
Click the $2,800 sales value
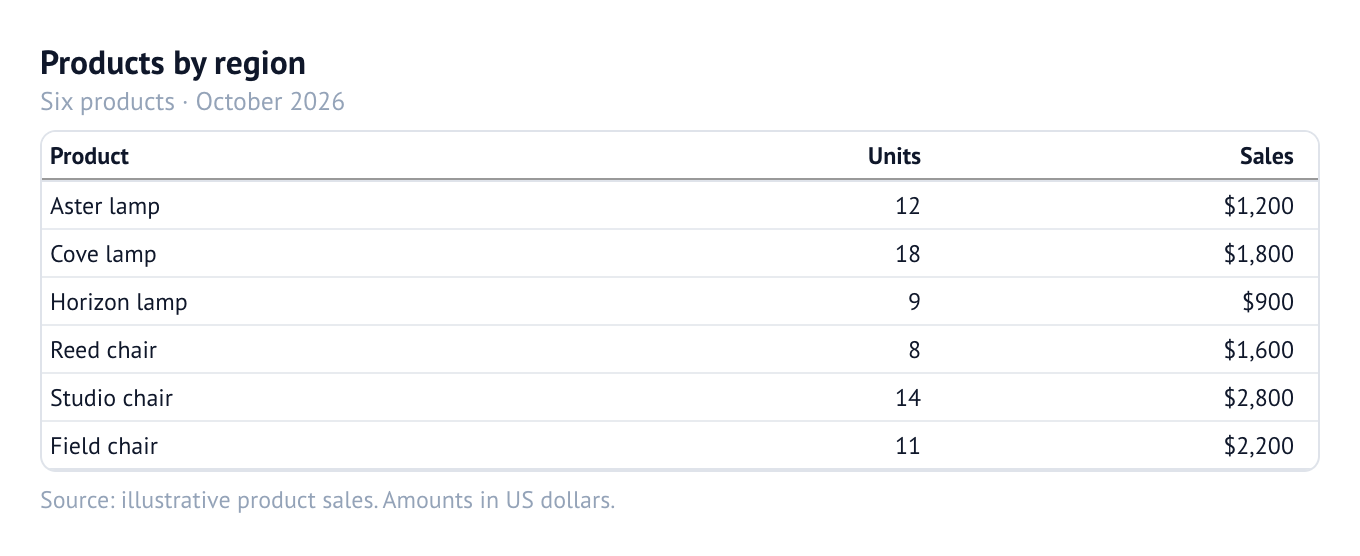pos(1258,398)
